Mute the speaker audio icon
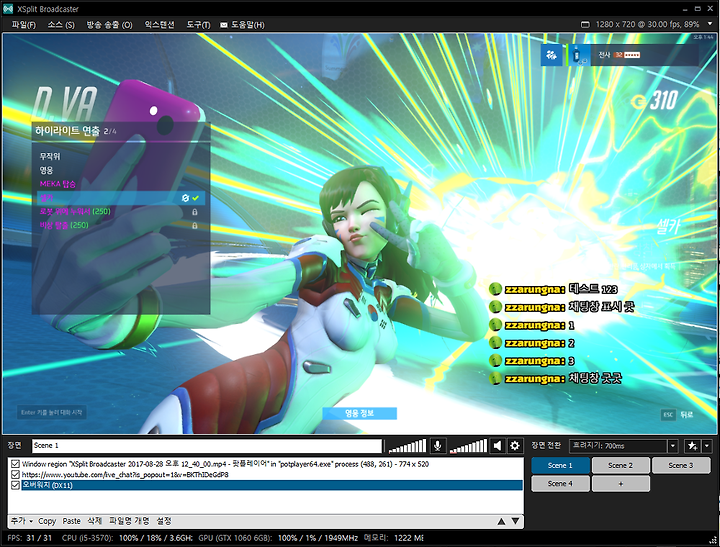 point(498,445)
